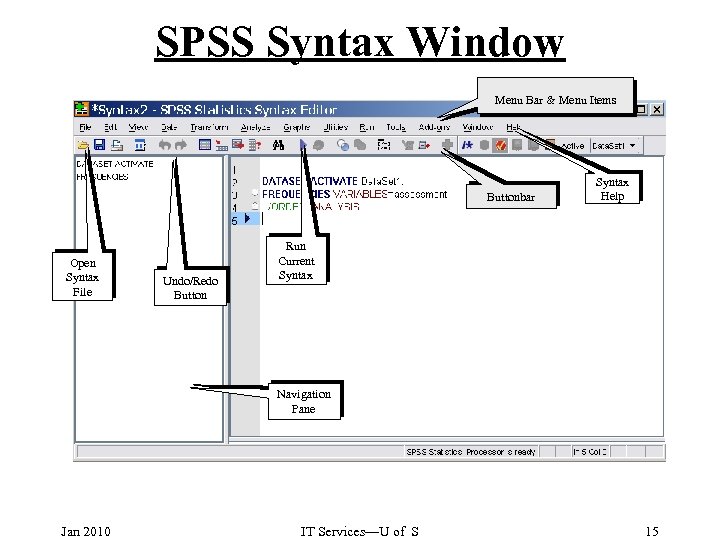Screen dimensions: 720x540
Task: Select DATASET ACTIVATE in the navigation pane
Action: (x=115, y=164)
